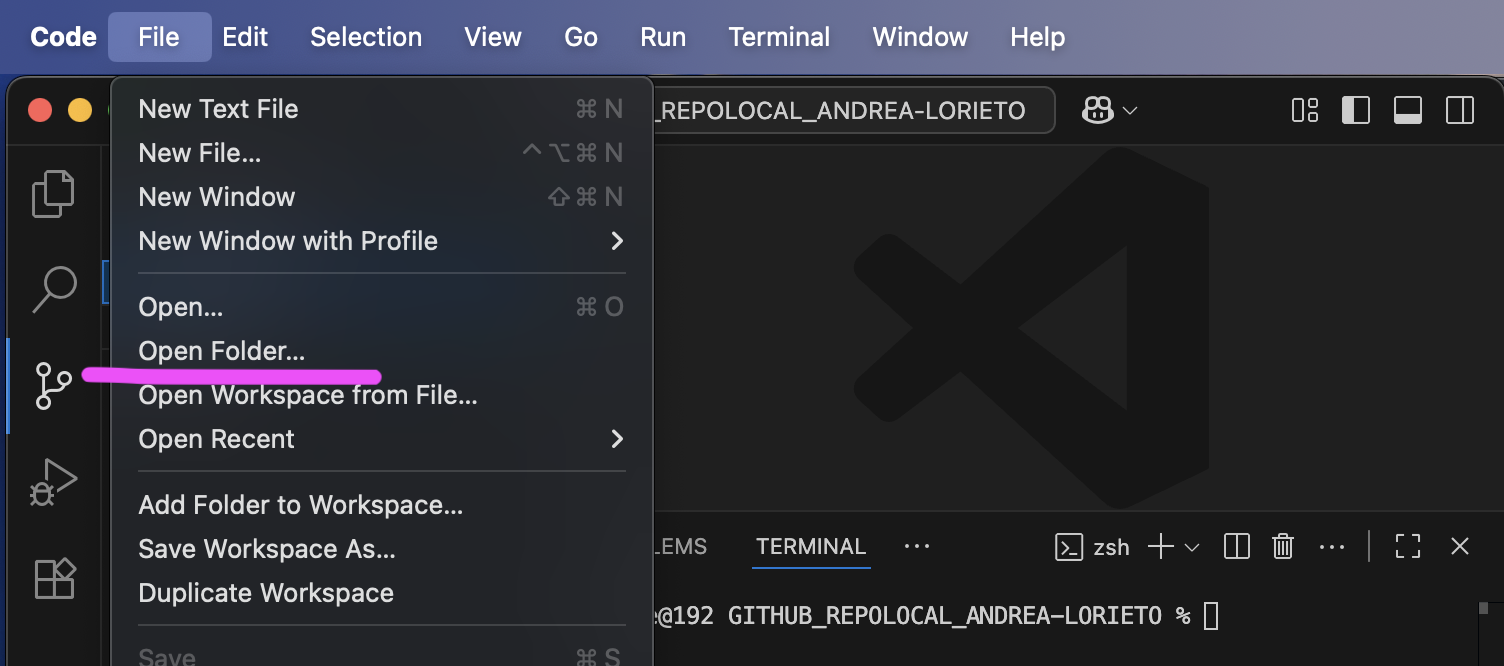Viewport: 1504px width, 666px height.
Task: Choose Open Folder... from File menu
Action: point(222,351)
